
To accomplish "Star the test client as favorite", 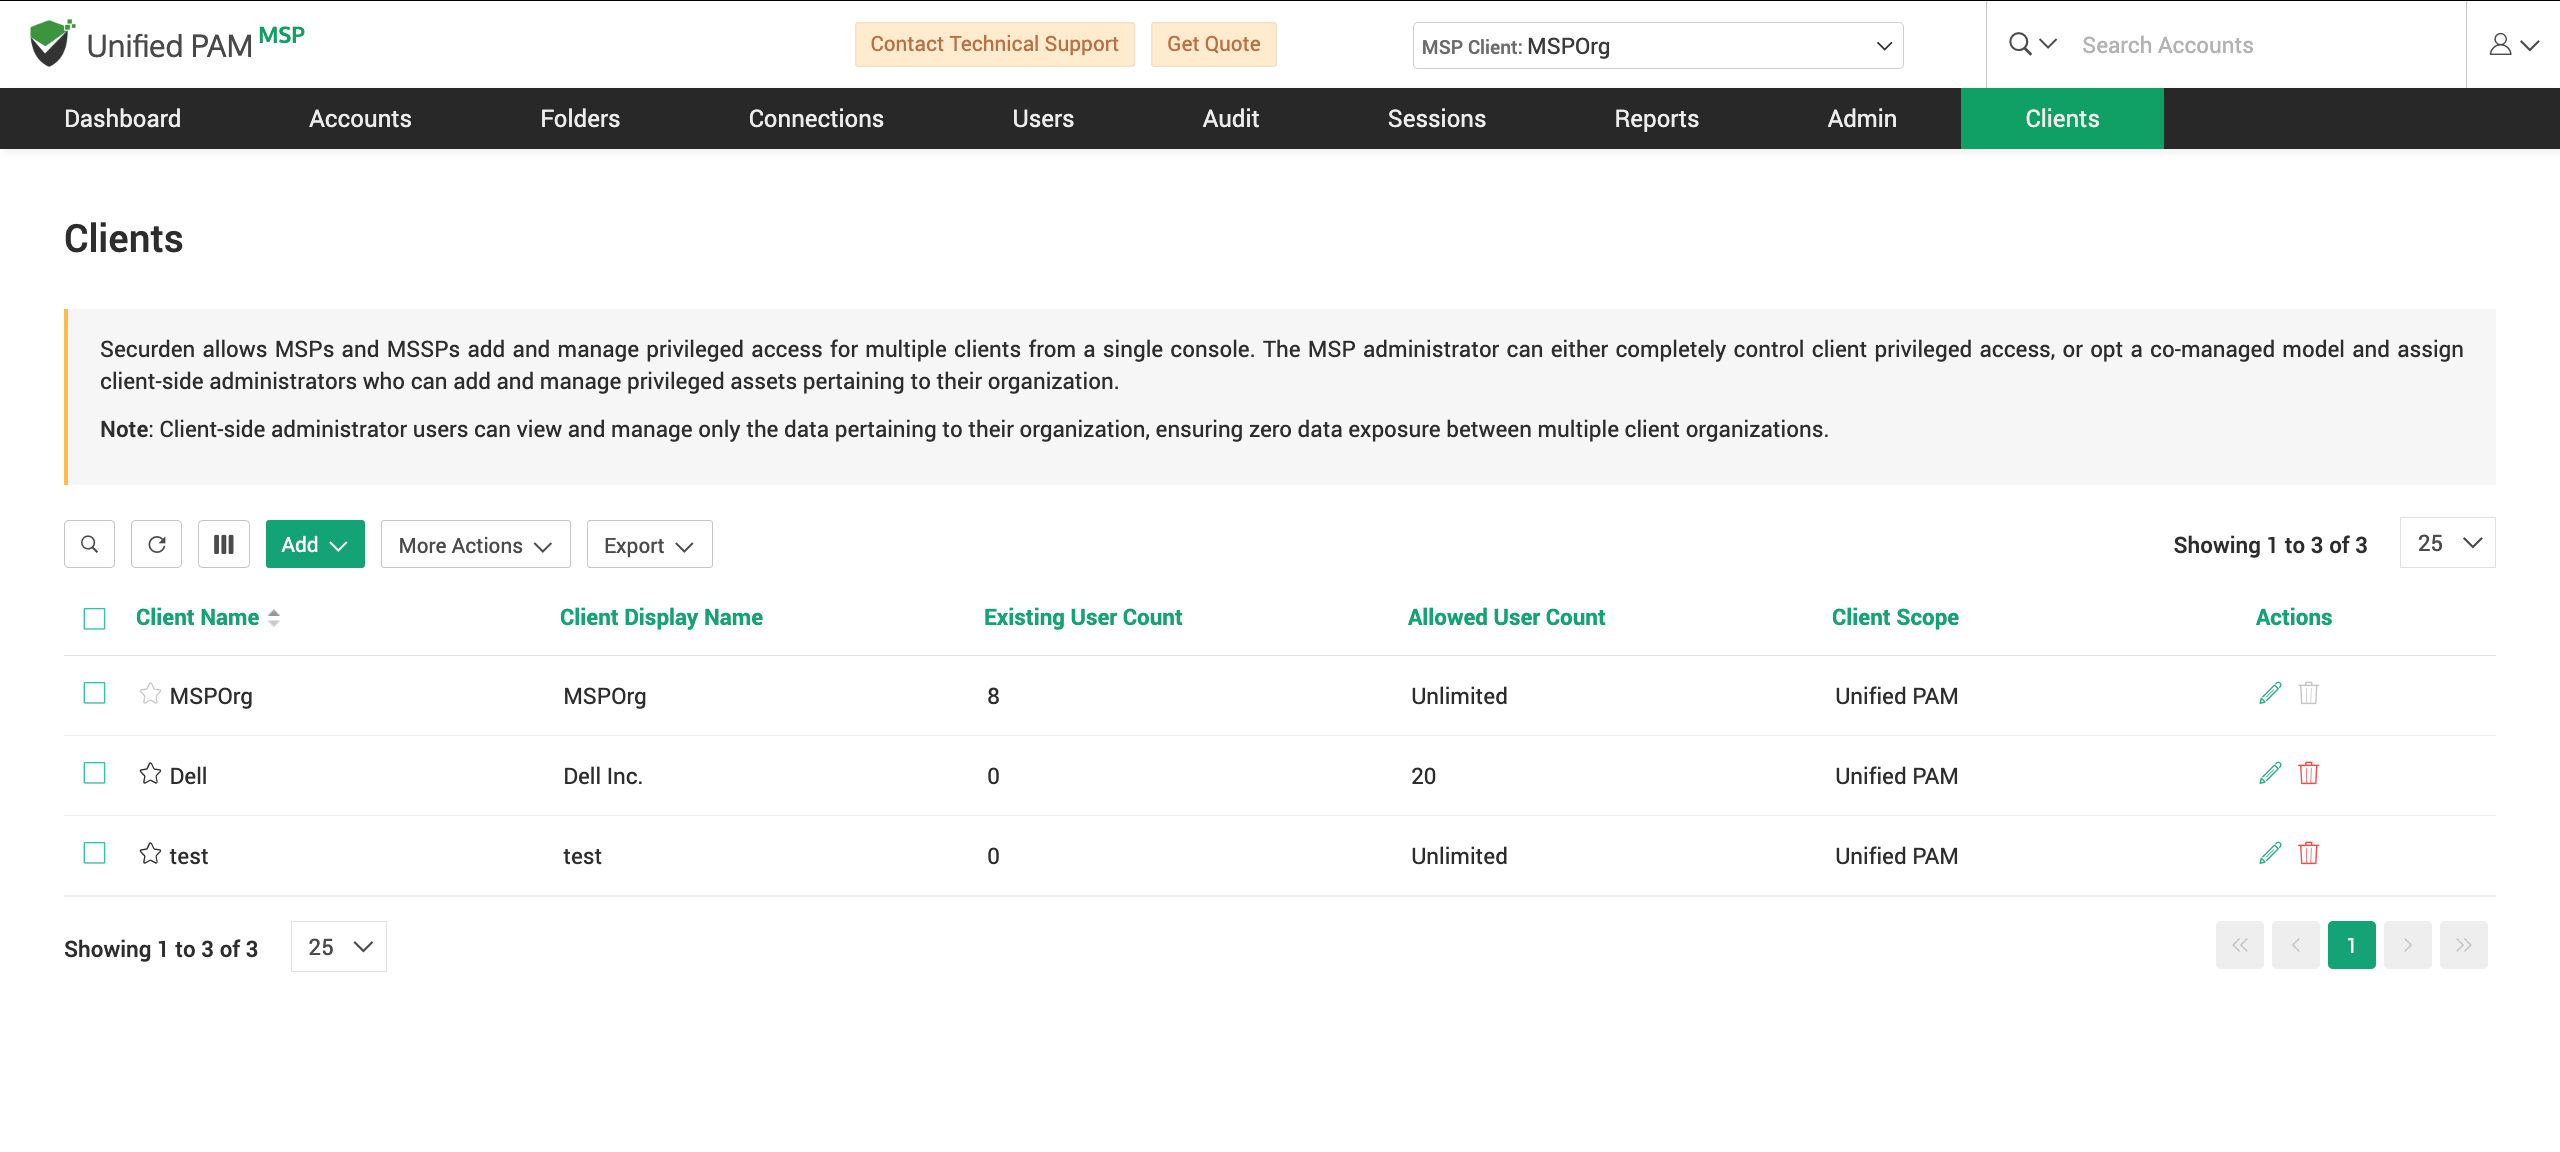I will (x=150, y=853).
